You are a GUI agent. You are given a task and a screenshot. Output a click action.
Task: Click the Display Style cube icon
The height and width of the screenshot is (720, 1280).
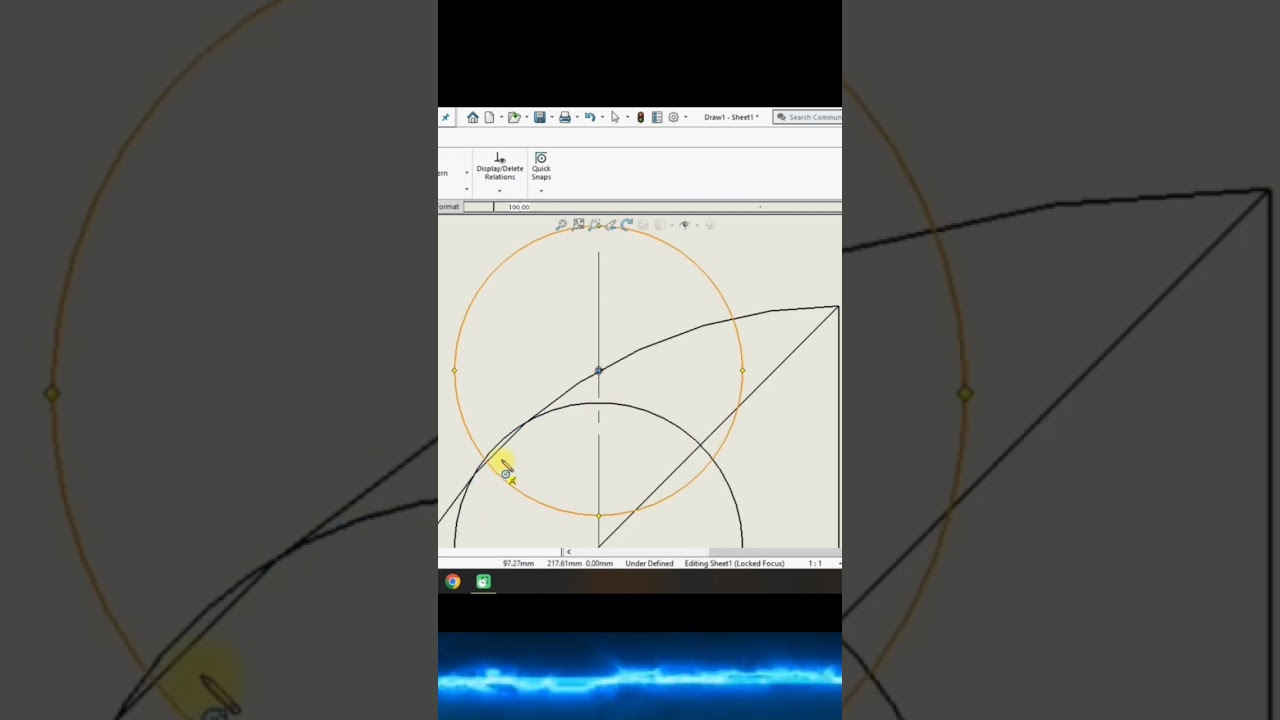pyautogui.click(x=660, y=225)
